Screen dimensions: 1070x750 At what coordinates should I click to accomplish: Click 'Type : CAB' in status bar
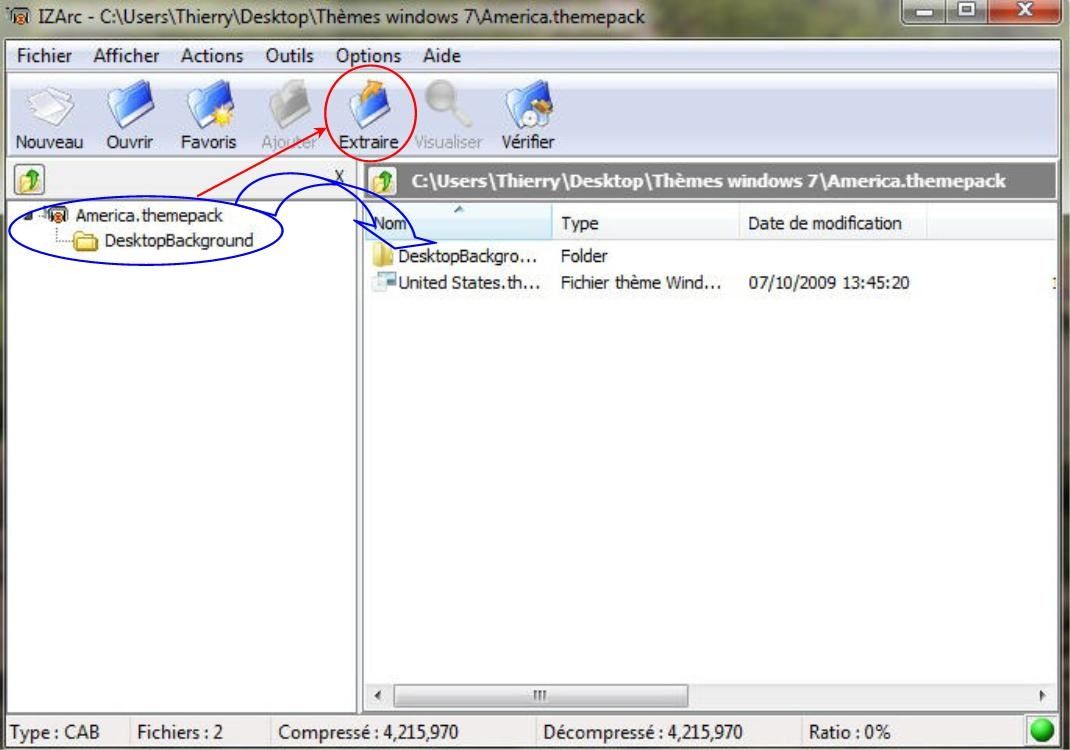pos(55,732)
